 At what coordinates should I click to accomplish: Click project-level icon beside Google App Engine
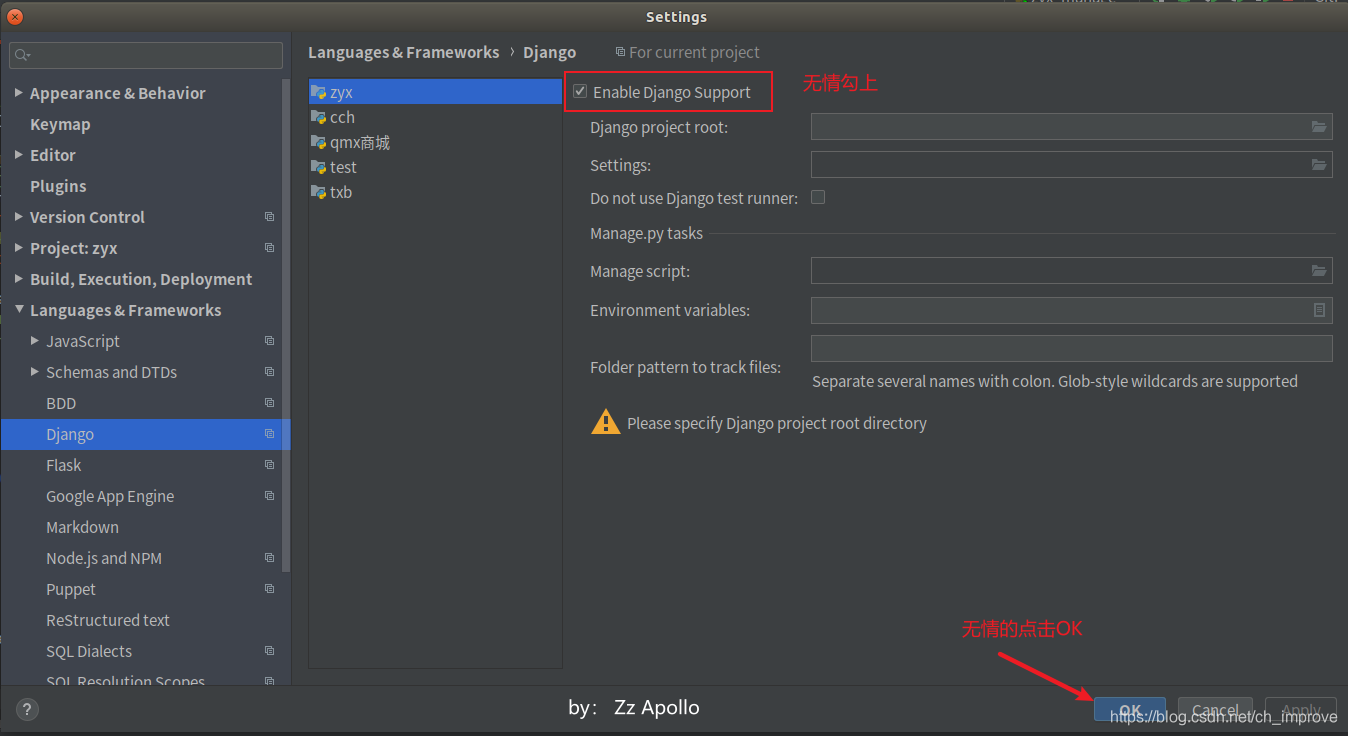click(x=269, y=496)
